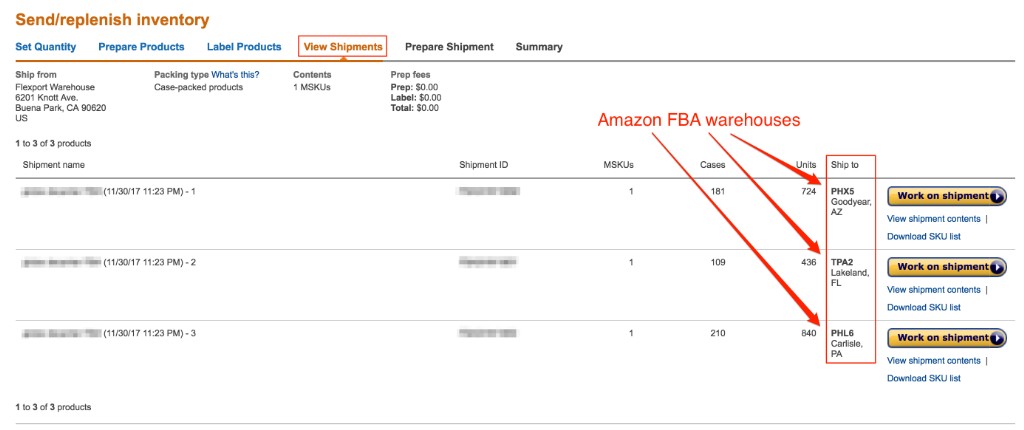Click arrow icon on PHX5 Work on shipment button

(997, 196)
